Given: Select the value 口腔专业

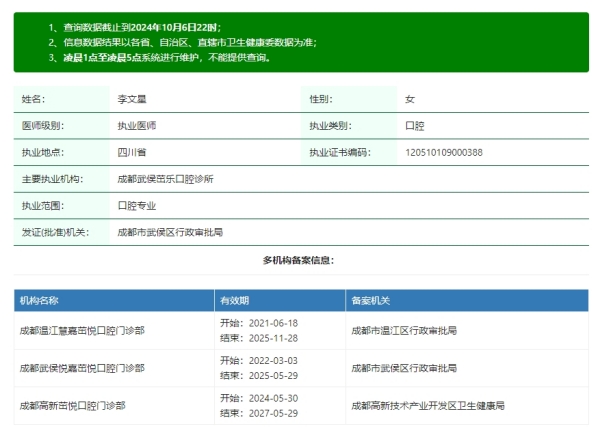Looking at the screenshot, I should 137,205.
